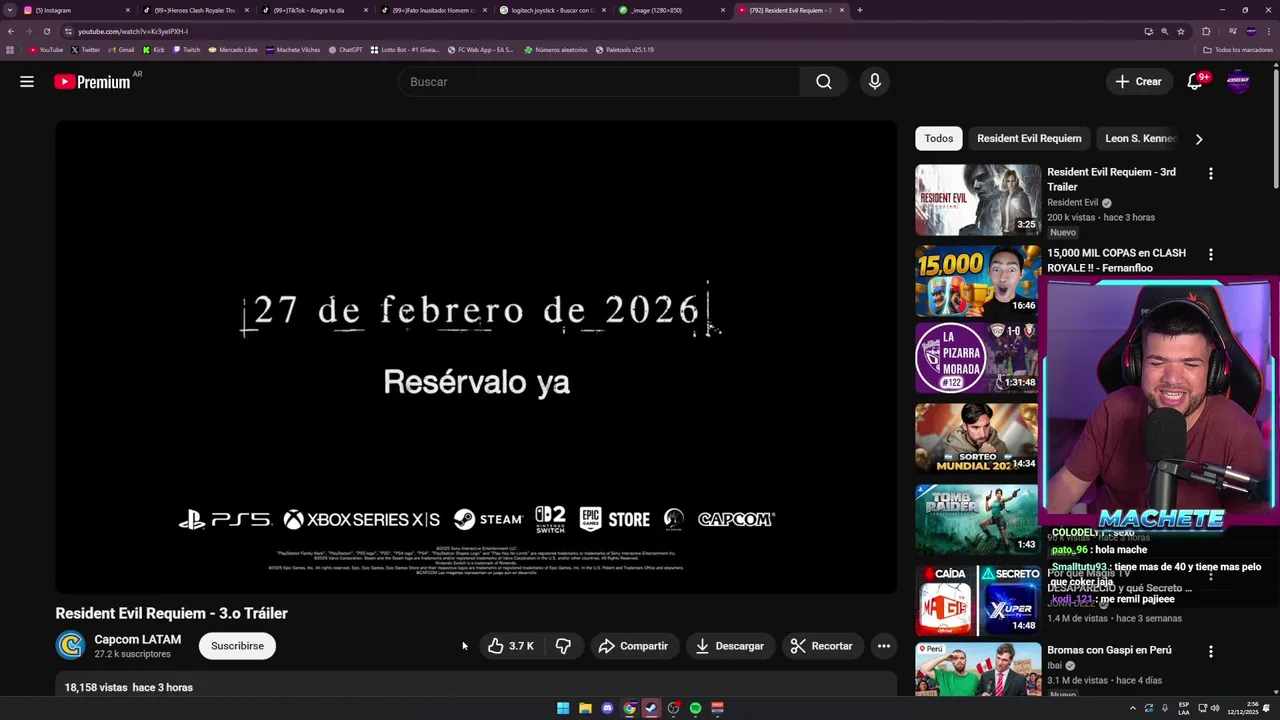1280x720 pixels.
Task: Click the Recortar clip button
Action: pyautogui.click(x=821, y=646)
